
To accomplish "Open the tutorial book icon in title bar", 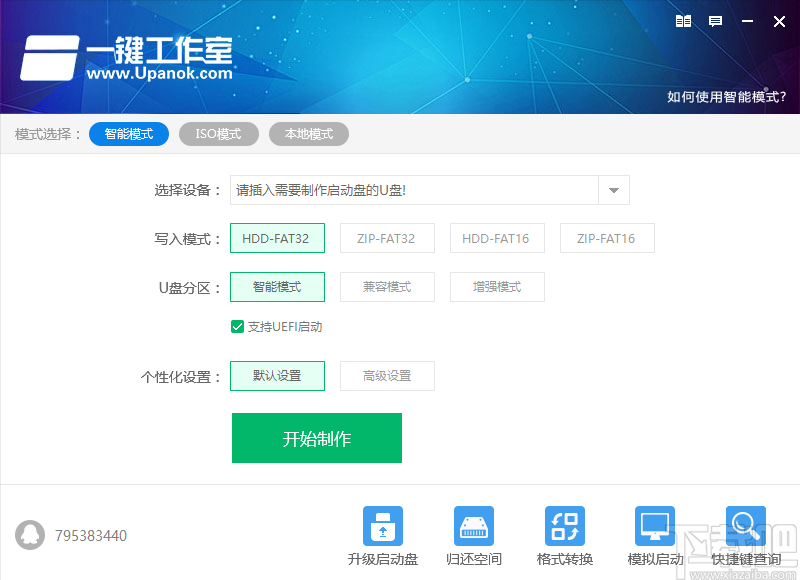I will click(x=683, y=21).
